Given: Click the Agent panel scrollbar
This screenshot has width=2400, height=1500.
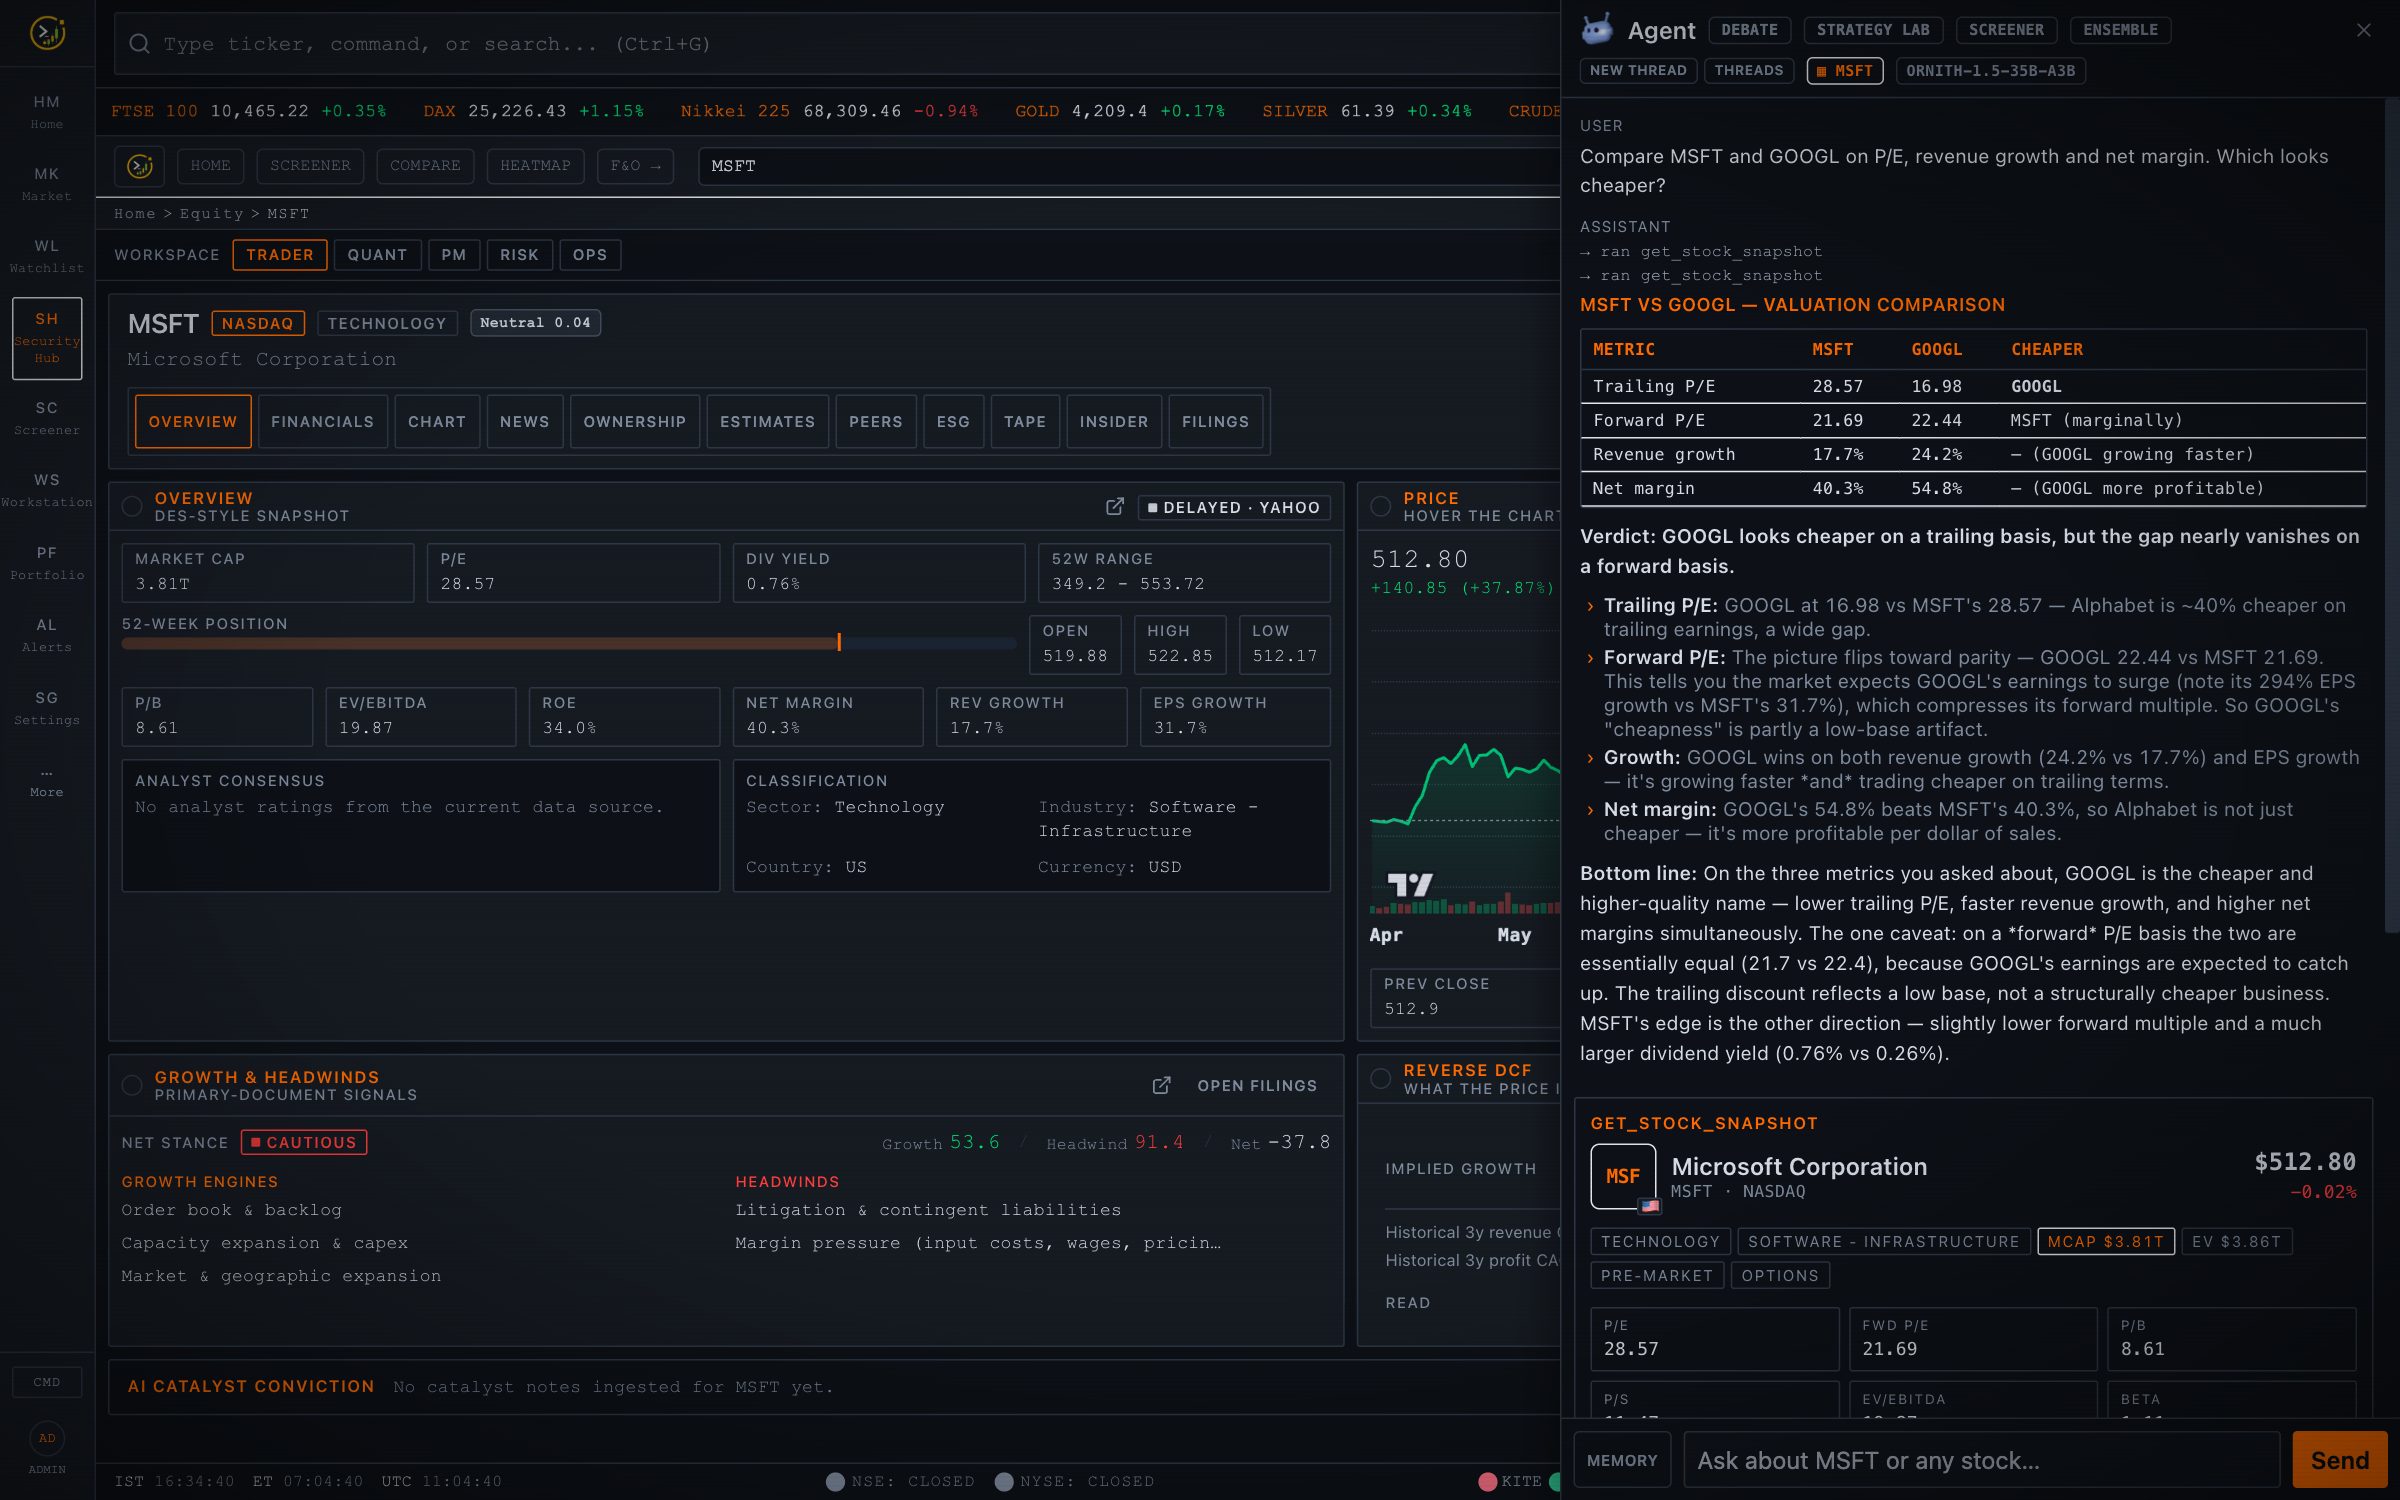Looking at the screenshot, I should coord(2392,515).
